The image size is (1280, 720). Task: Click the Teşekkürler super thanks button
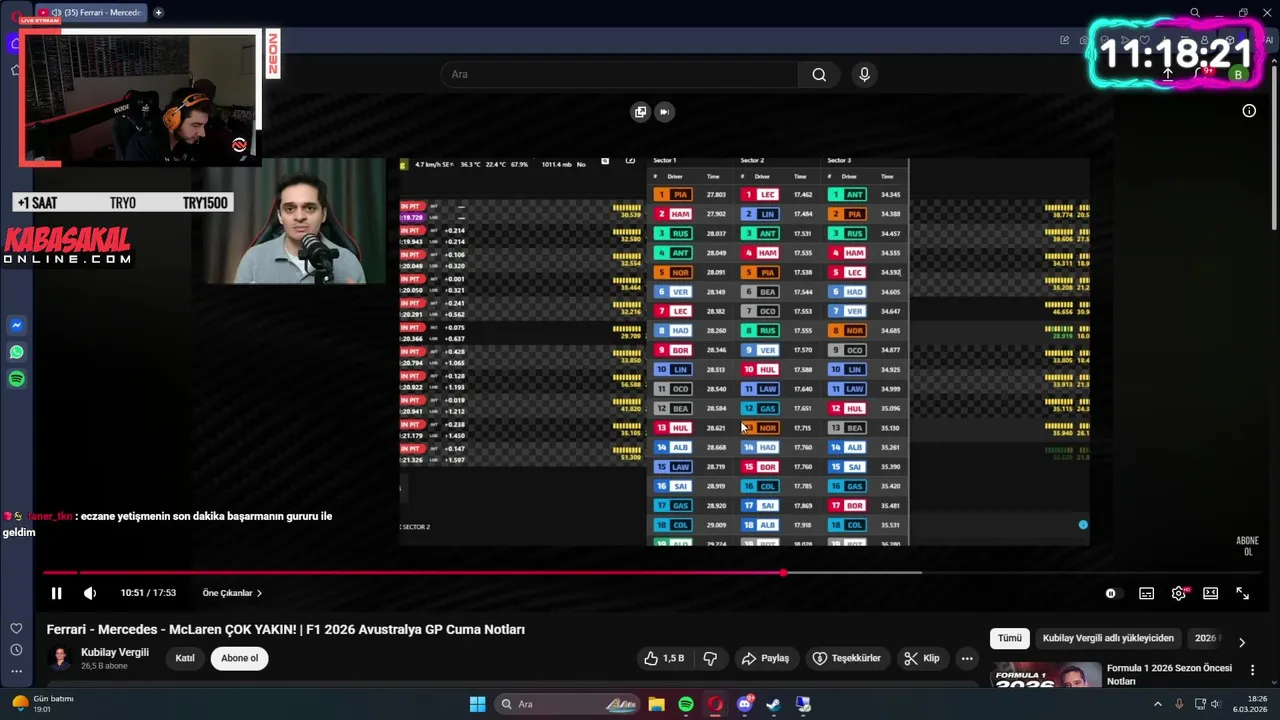(846, 658)
